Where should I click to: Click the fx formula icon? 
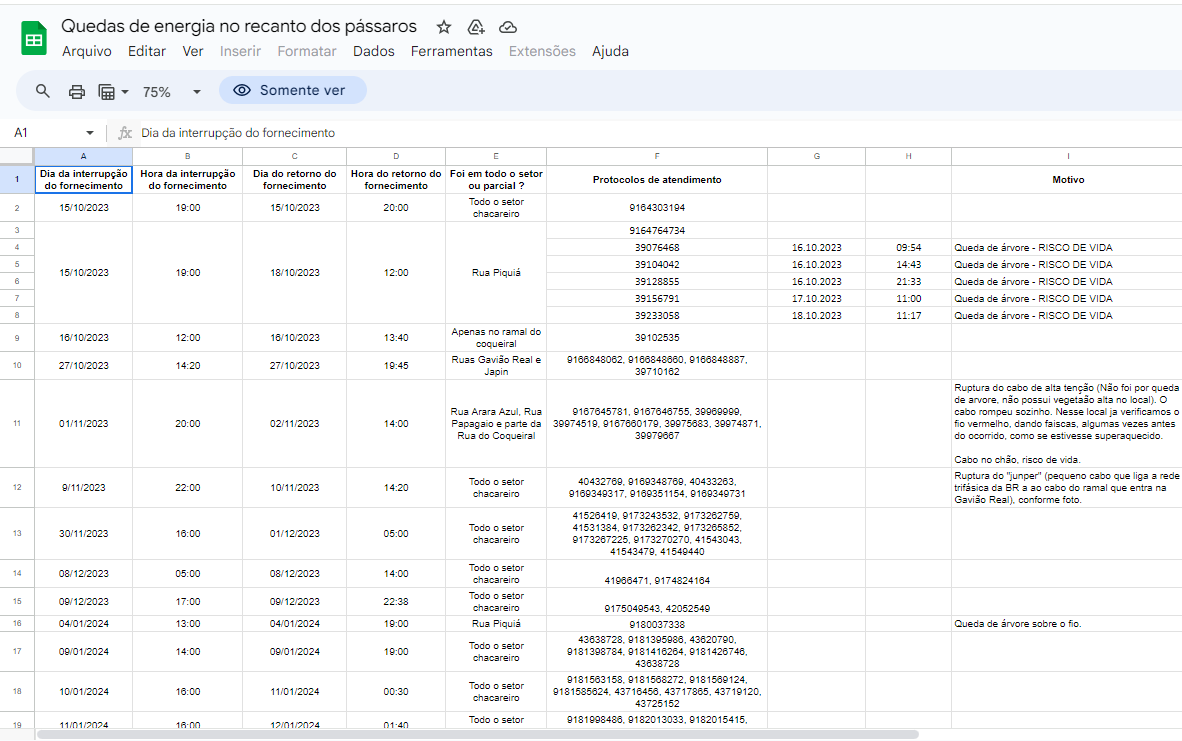click(x=125, y=133)
